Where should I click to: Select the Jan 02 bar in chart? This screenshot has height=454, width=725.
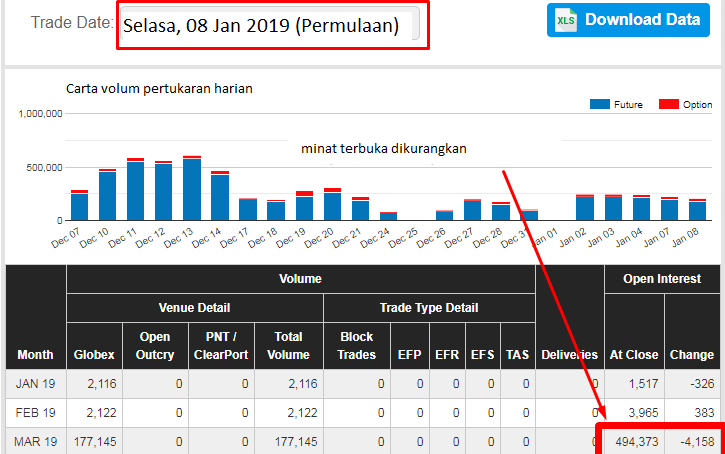coord(585,207)
